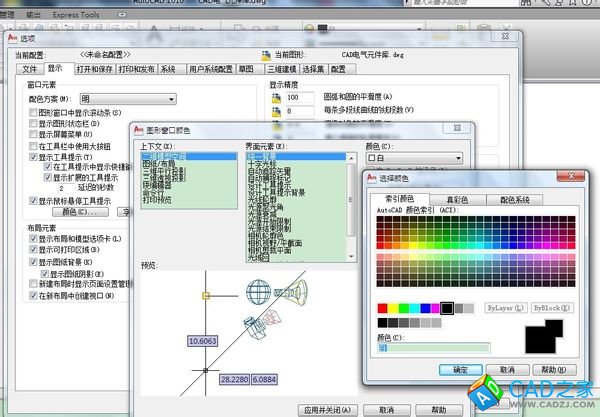
Task: Switch to the 真彩色 tab
Action: point(458,200)
